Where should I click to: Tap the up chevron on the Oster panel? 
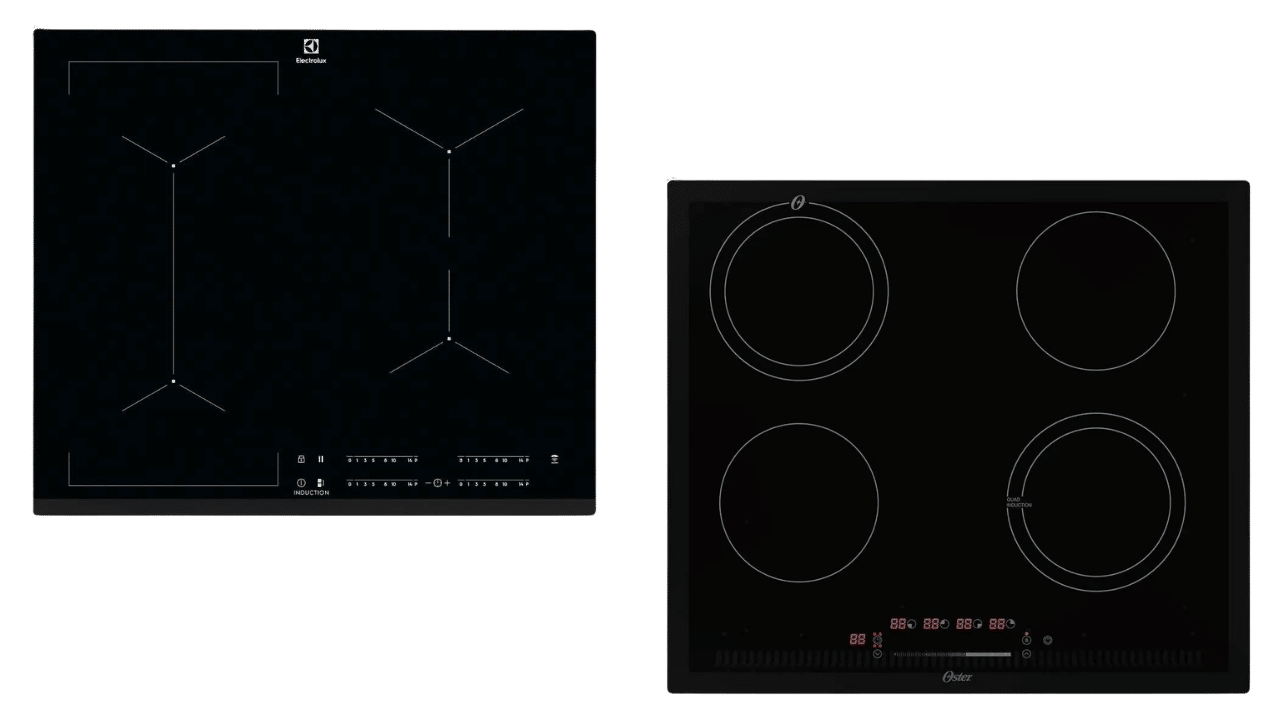[x=1026, y=654]
